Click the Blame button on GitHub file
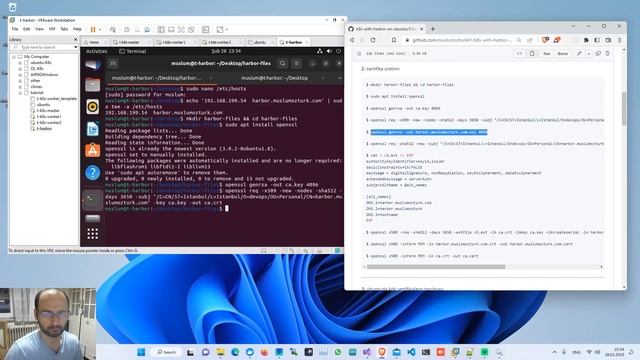The height and width of the screenshot is (360, 640). 562,53
